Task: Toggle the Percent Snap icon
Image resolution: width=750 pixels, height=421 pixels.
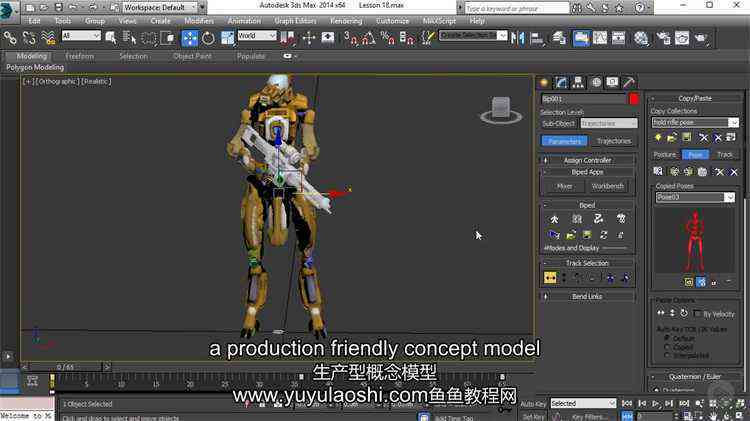Action: pos(387,38)
